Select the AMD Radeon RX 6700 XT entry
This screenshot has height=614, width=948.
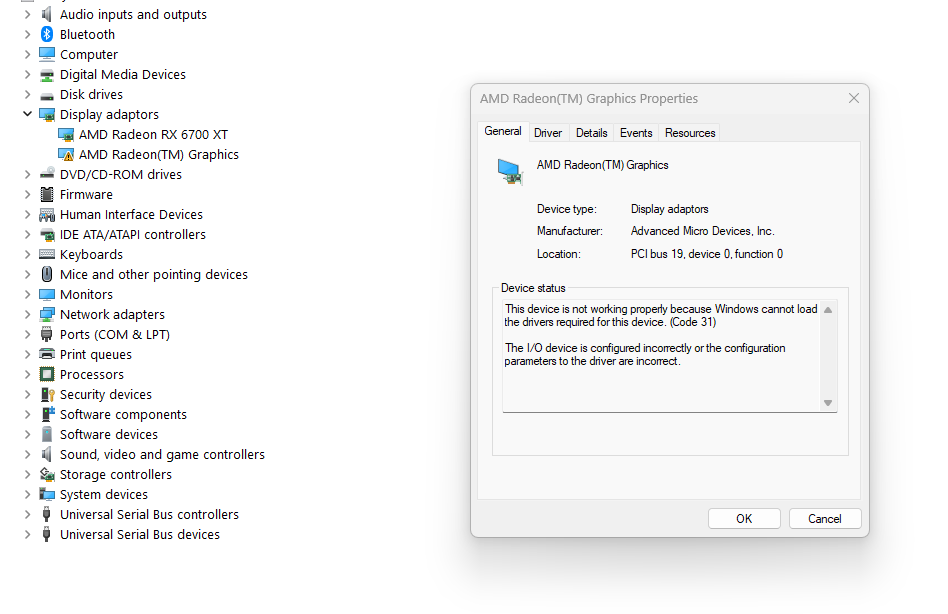coord(153,135)
